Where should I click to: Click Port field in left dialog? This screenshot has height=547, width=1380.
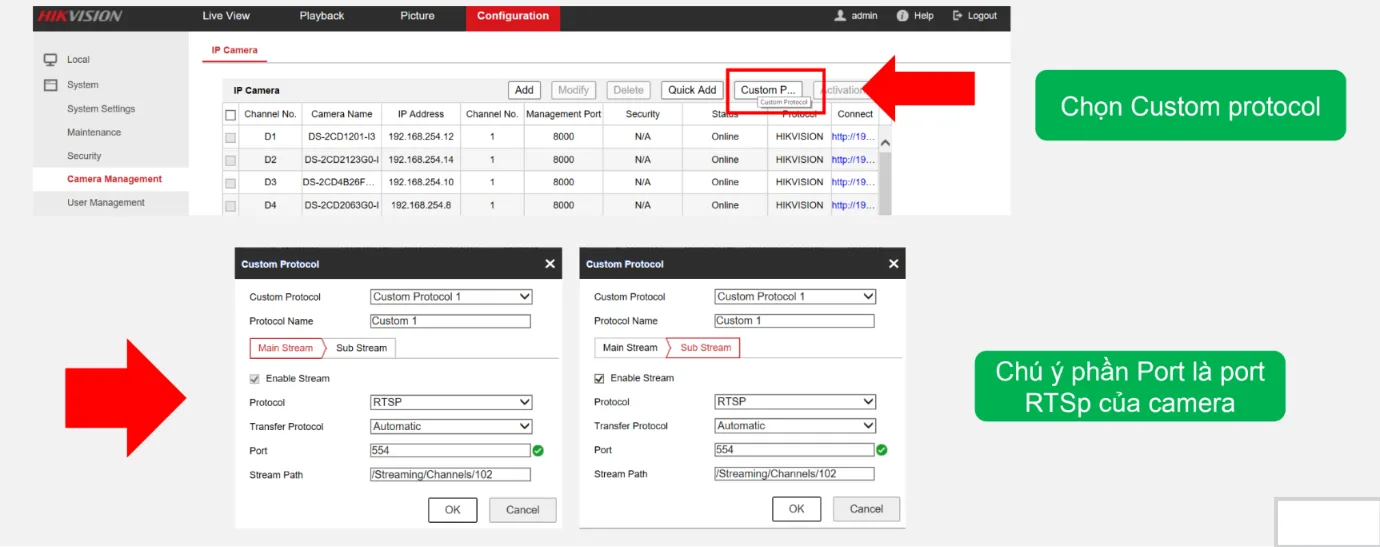pyautogui.click(x=450, y=451)
